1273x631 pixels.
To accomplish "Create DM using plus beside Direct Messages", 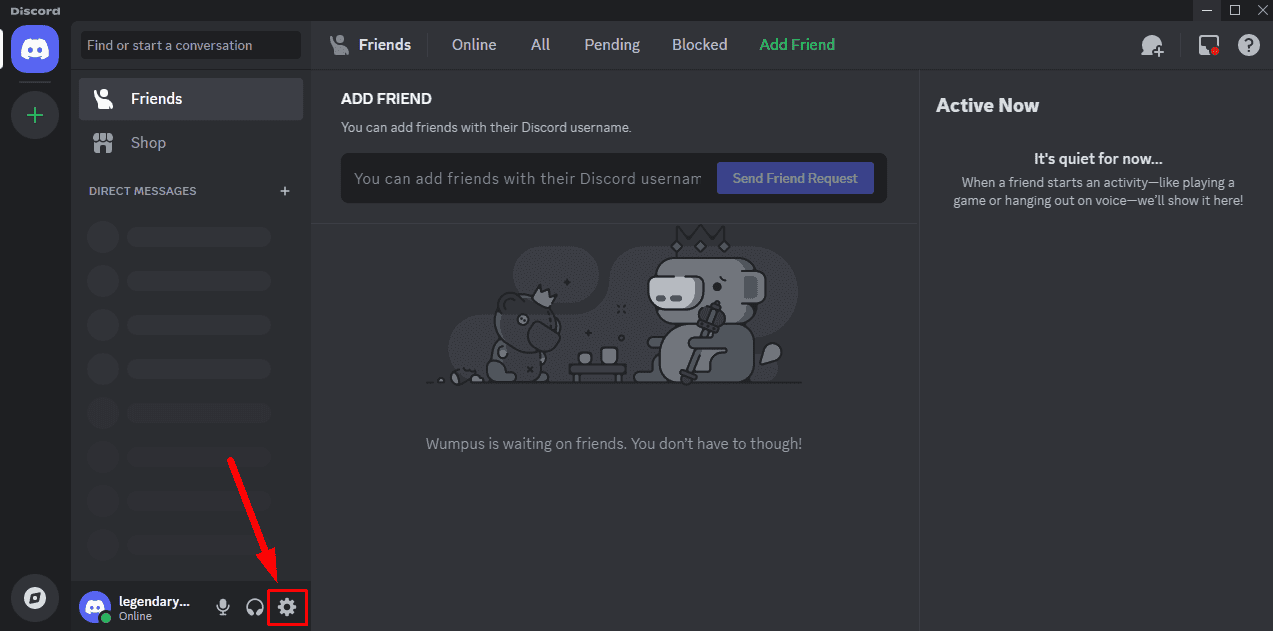I will click(x=285, y=191).
